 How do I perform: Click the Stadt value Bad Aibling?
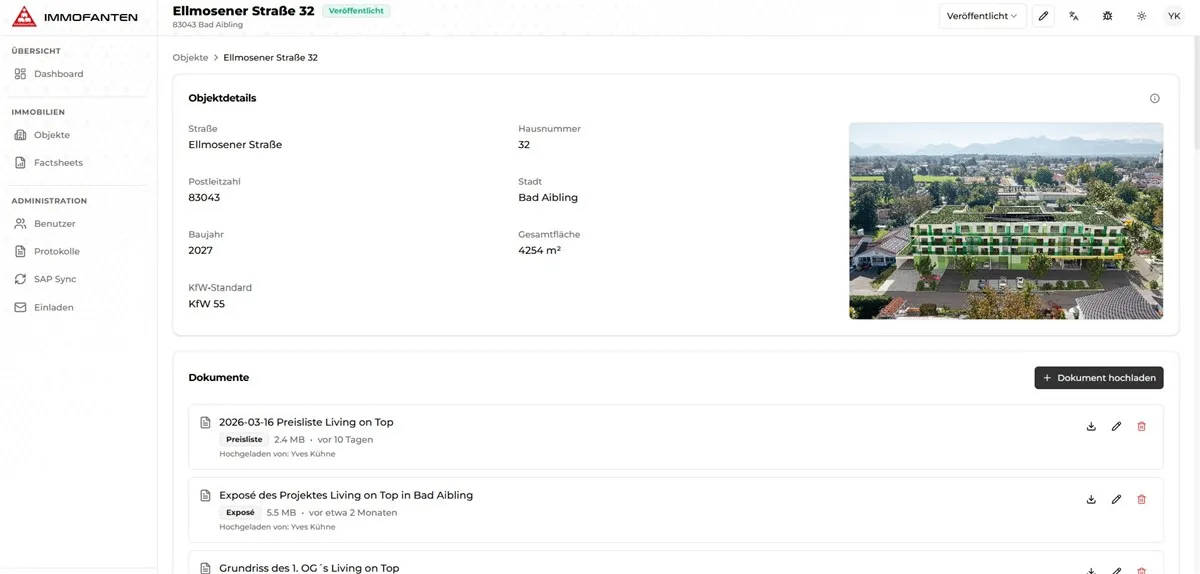click(548, 198)
